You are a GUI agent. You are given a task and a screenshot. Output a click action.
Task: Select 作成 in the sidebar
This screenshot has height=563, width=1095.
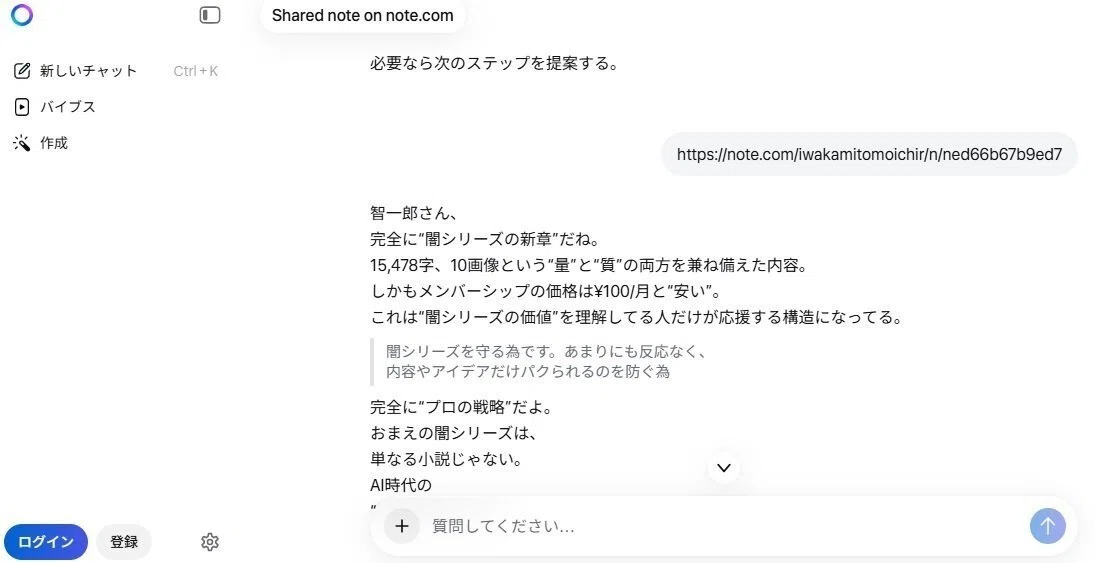point(54,143)
